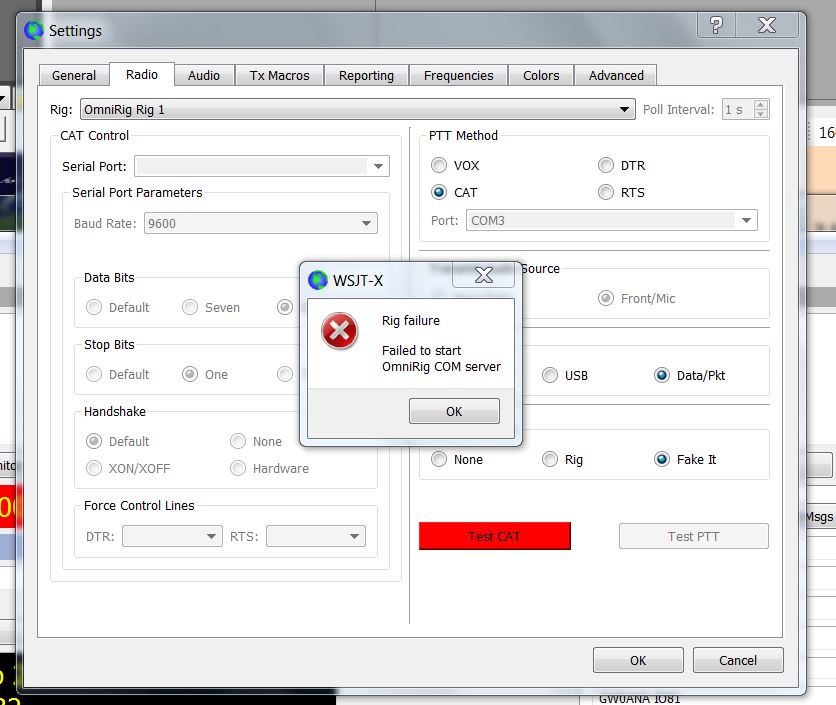836x705 pixels.
Task: Open the Advanced tab
Action: coord(616,75)
